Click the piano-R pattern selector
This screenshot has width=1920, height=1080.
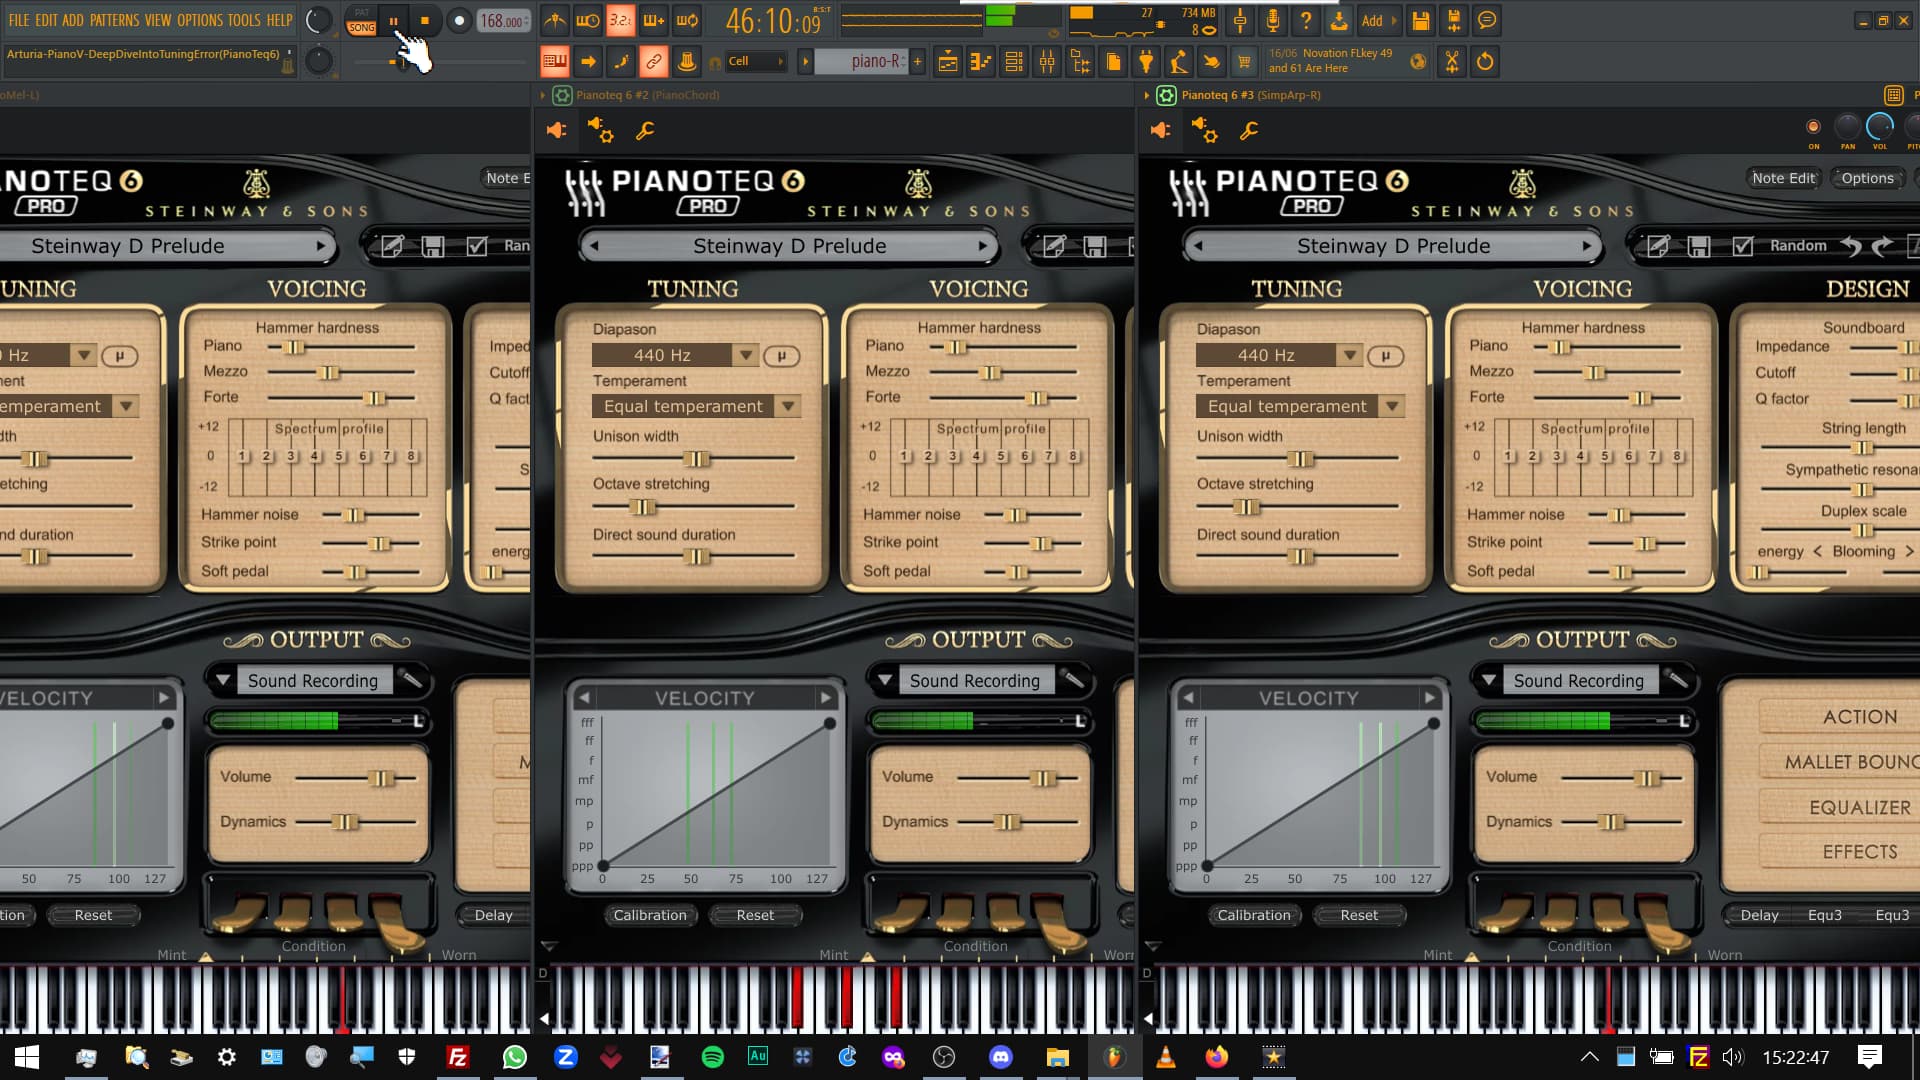coord(860,62)
